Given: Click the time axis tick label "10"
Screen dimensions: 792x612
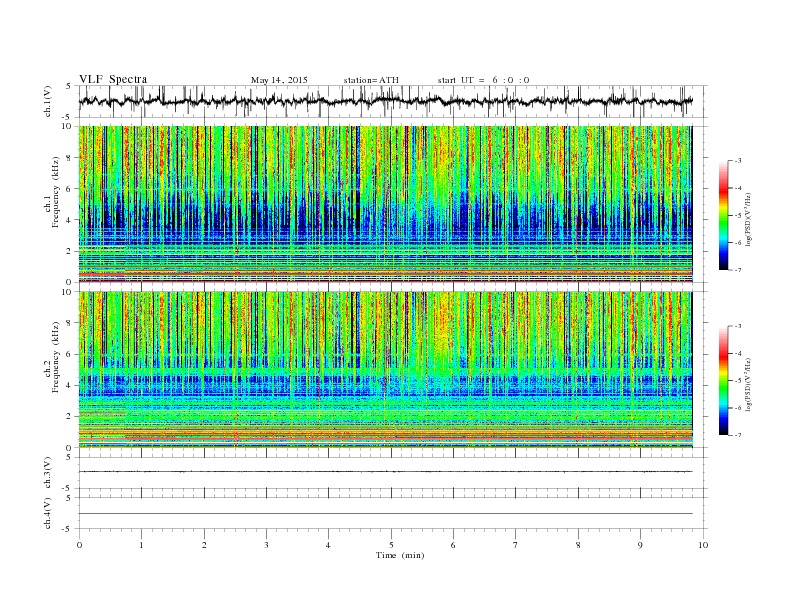Looking at the screenshot, I should coord(703,545).
